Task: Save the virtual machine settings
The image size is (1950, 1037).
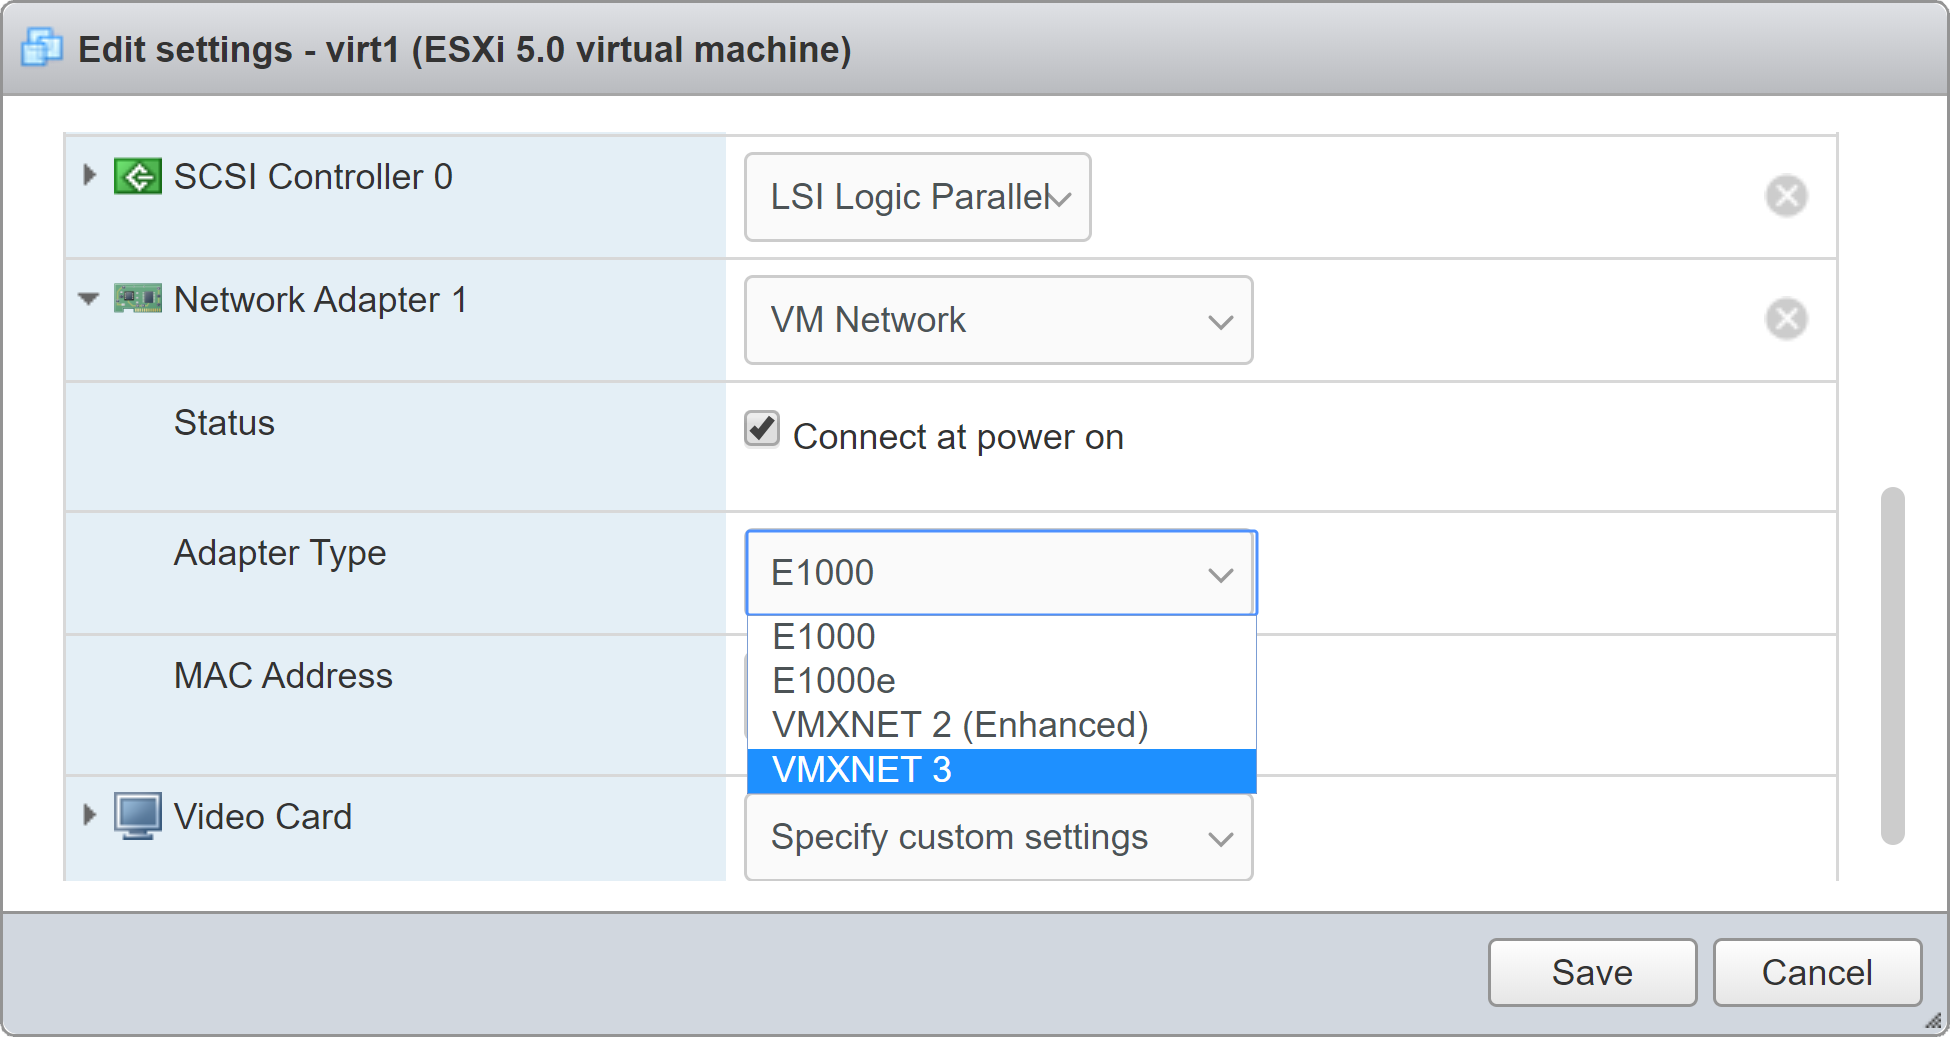Action: click(1591, 972)
